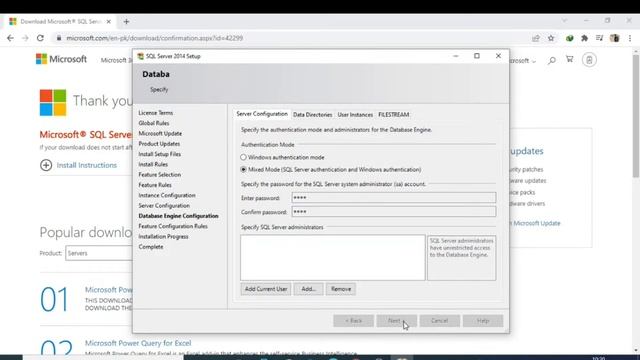The width and height of the screenshot is (640, 360).
Task: Click the share page icon in address bar
Action: (x=536, y=38)
